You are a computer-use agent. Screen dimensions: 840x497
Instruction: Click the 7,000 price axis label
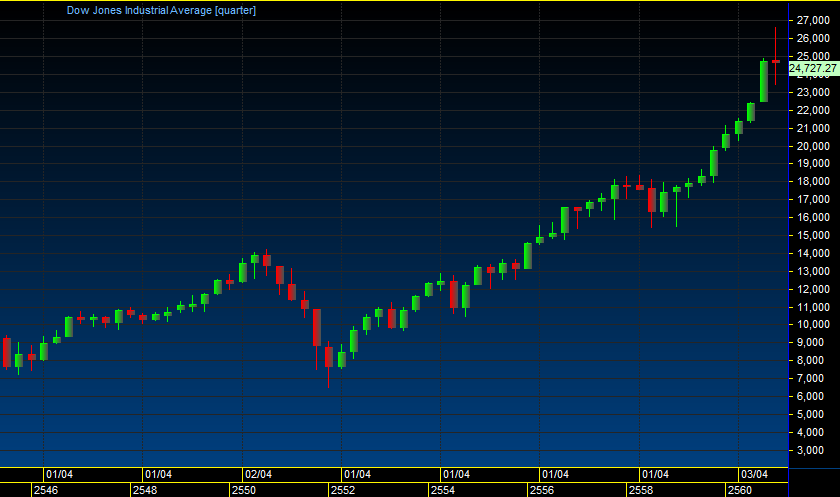811,378
